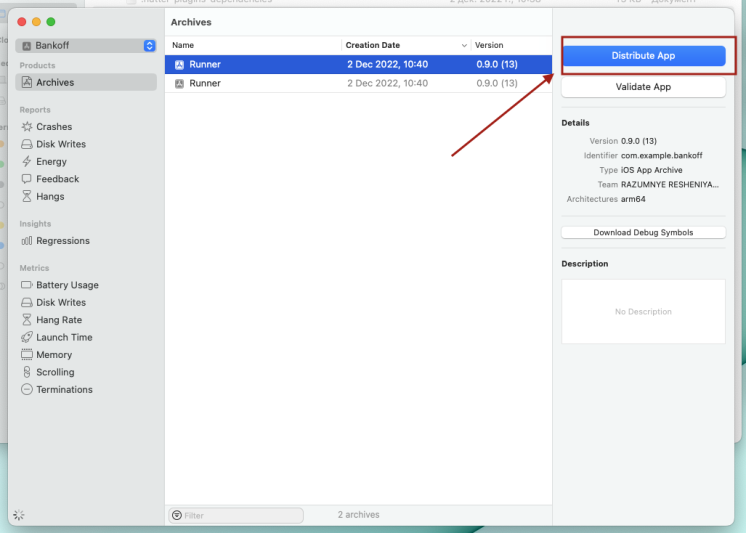Click Download Debug Symbols button
746x533 pixels.
[x=643, y=233]
